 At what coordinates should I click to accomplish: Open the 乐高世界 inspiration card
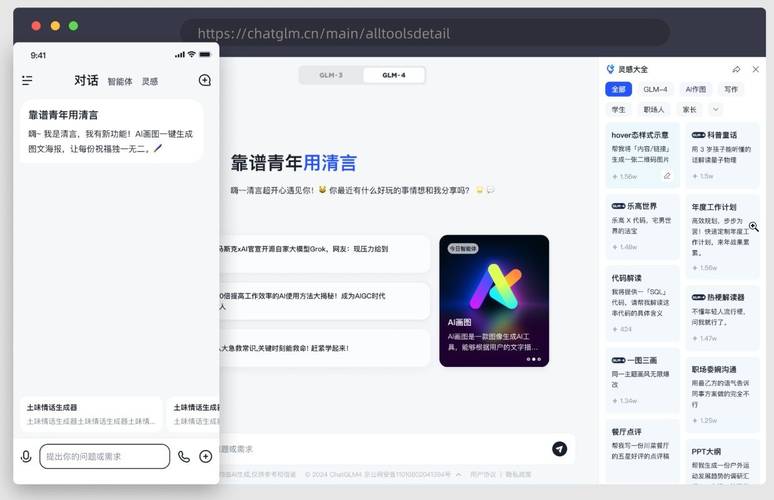coord(642,227)
